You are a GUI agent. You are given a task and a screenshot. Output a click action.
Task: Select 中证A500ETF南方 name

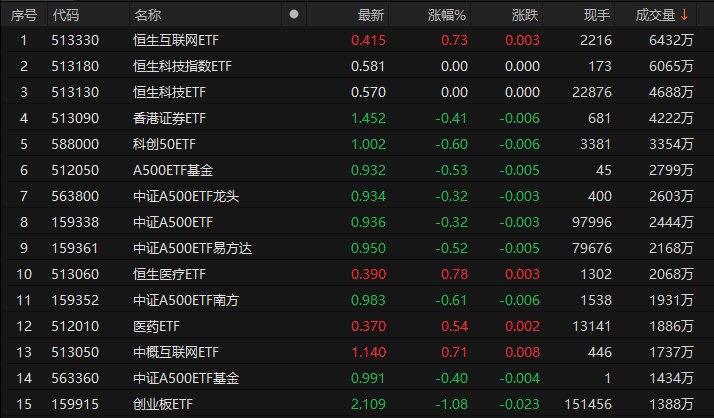tap(186, 300)
